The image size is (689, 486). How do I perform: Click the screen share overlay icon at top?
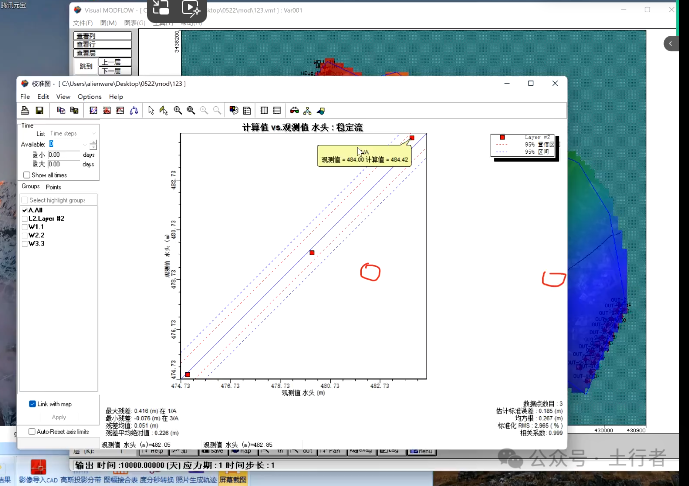[x=161, y=7]
